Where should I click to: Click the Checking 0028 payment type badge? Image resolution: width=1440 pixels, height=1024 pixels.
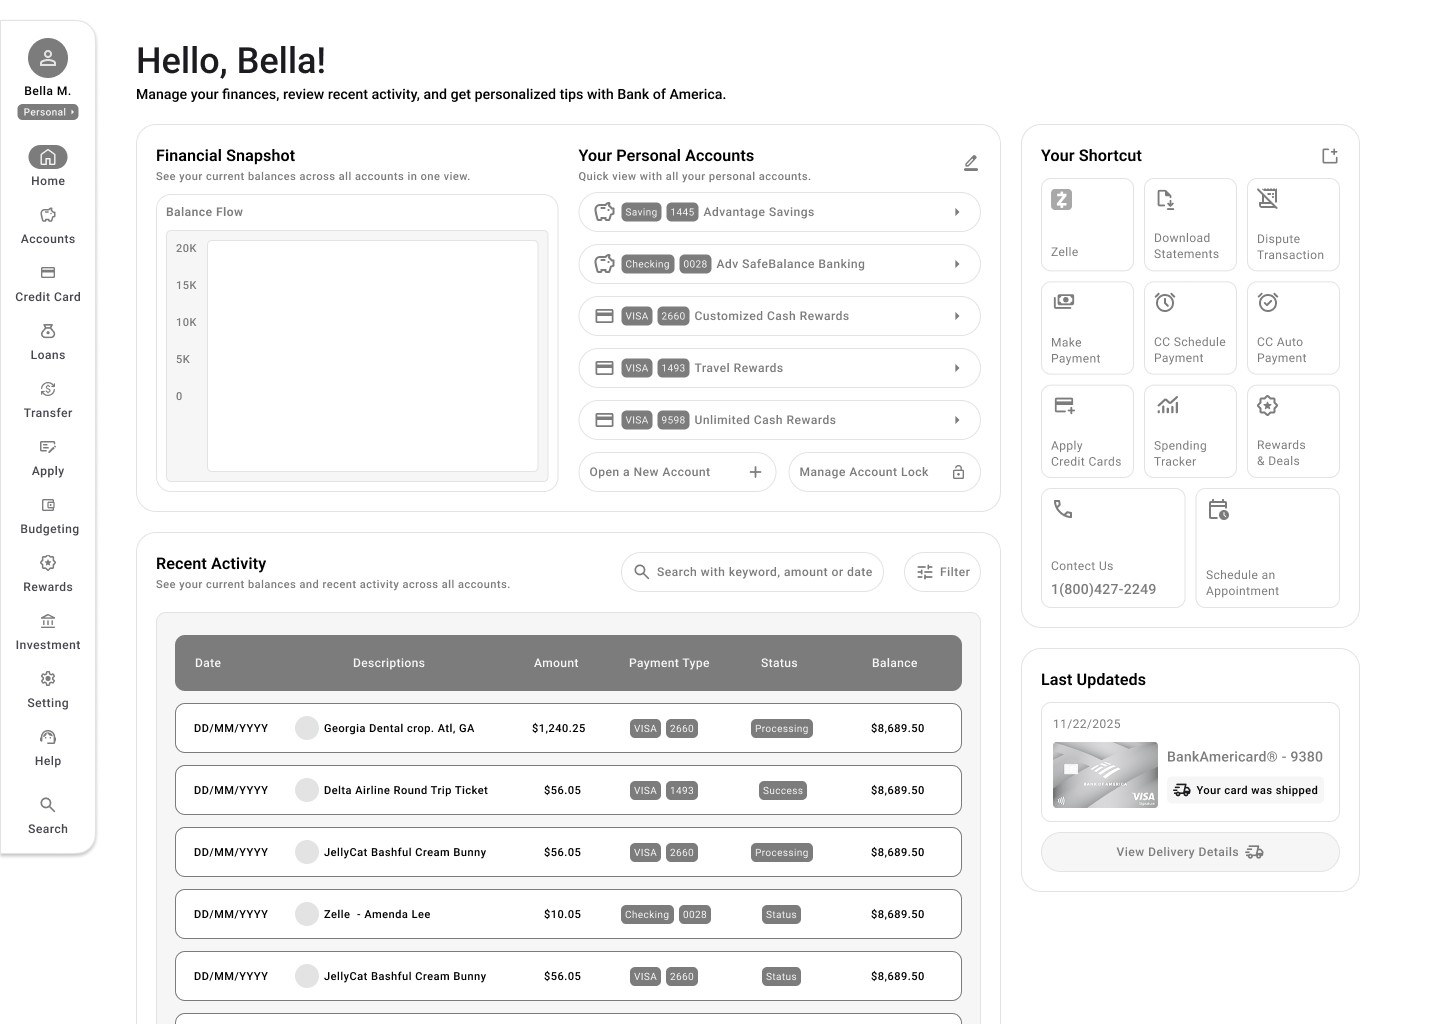click(666, 914)
